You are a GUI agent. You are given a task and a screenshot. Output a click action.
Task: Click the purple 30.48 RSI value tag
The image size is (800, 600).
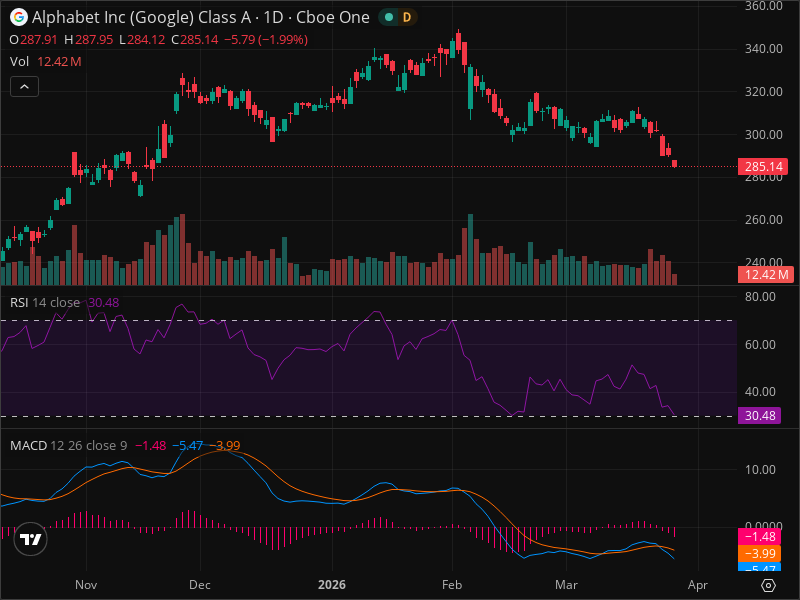(x=759, y=415)
